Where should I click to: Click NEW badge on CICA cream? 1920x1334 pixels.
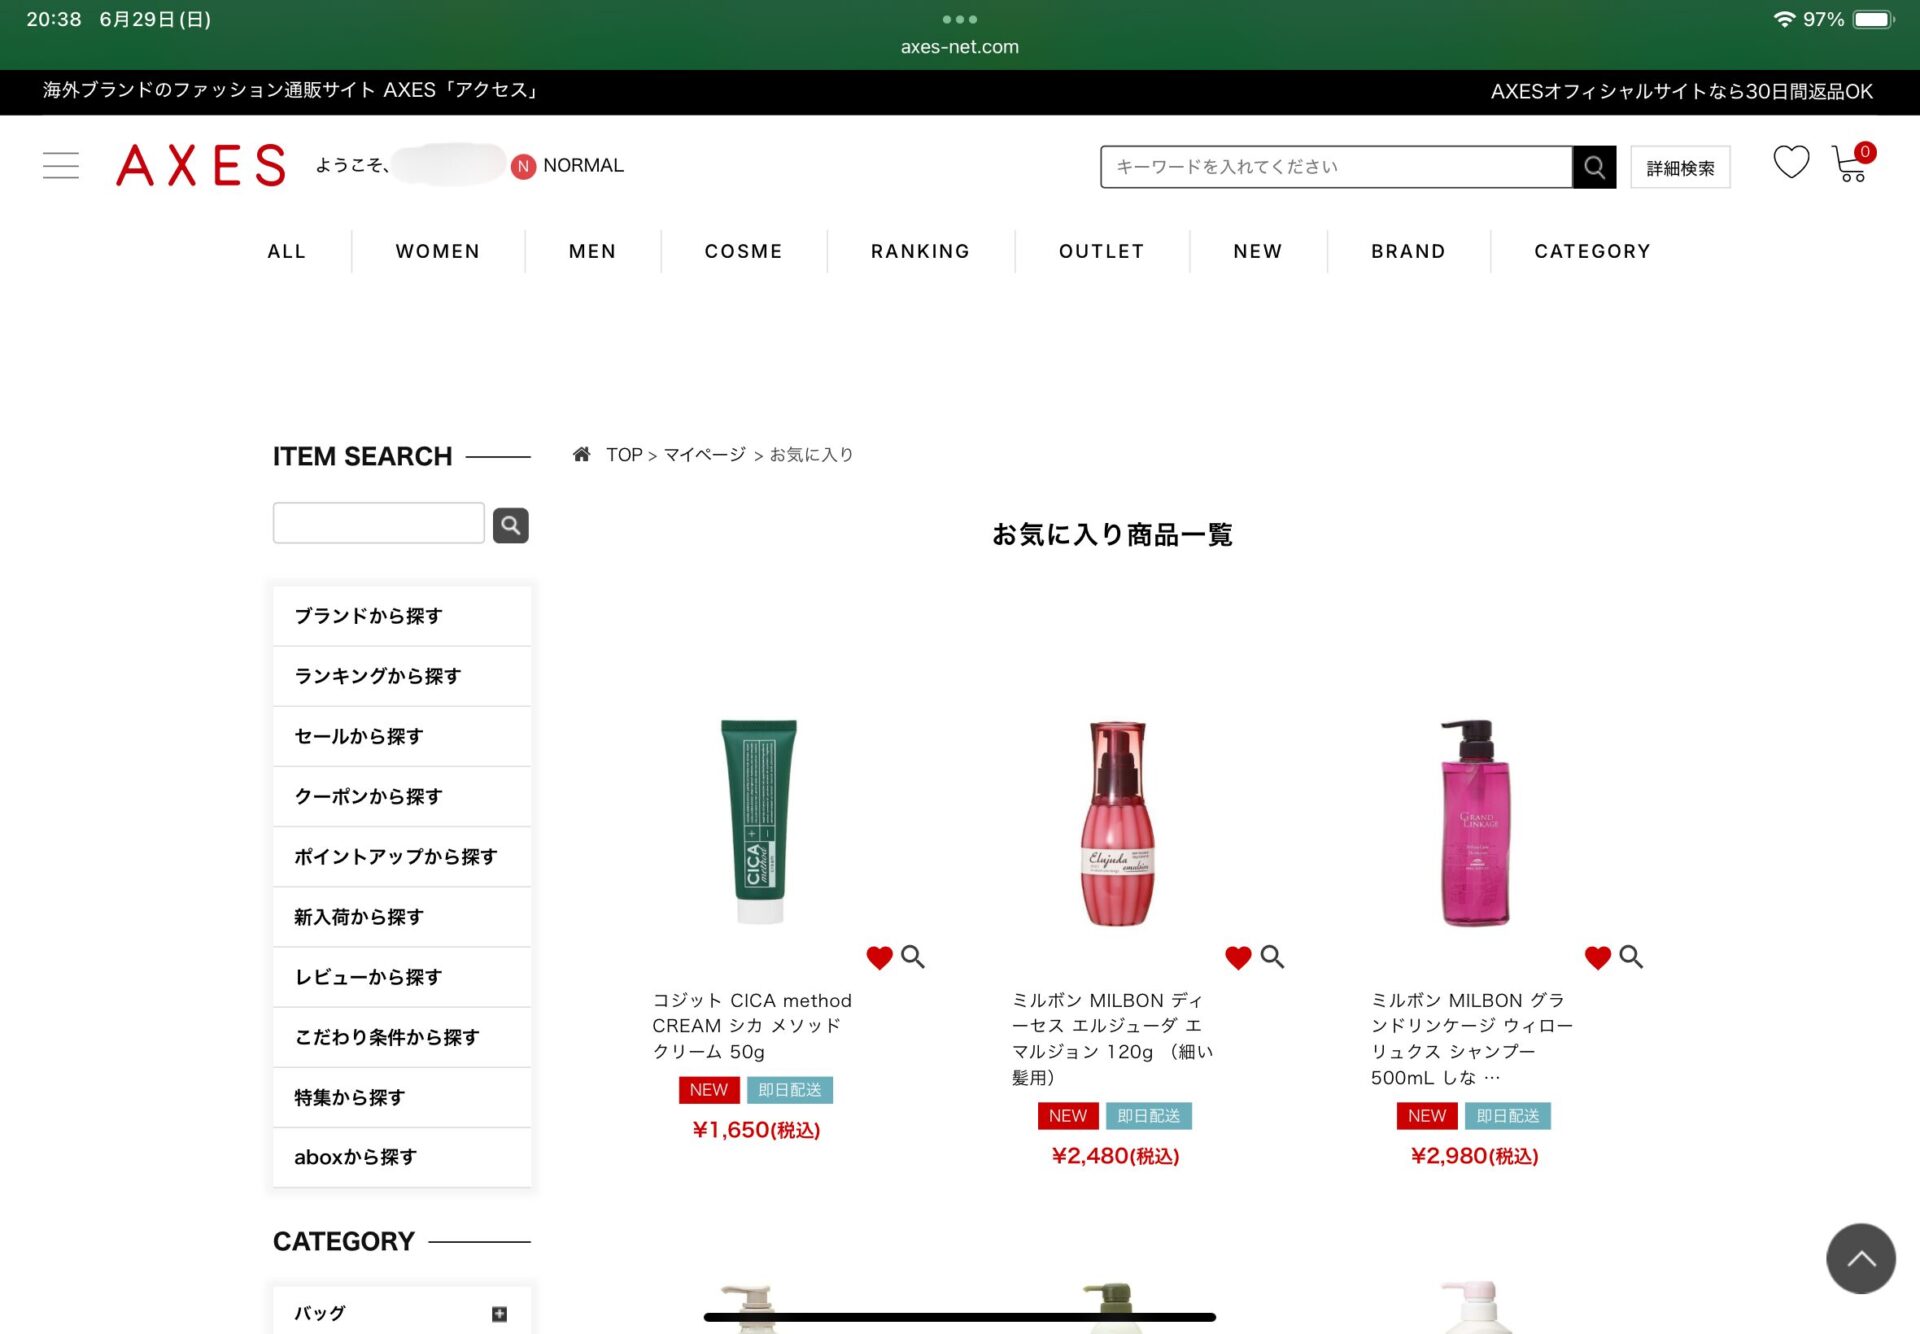click(709, 1090)
